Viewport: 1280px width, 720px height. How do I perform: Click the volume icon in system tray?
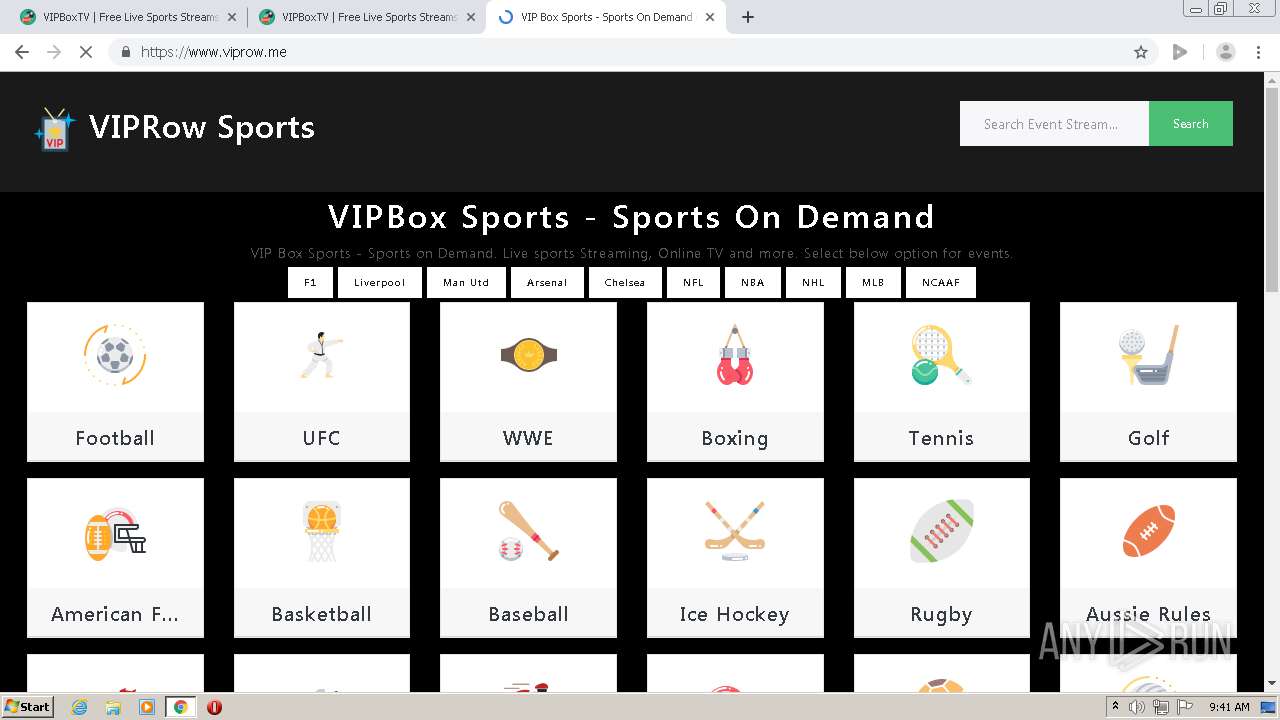click(x=1137, y=707)
